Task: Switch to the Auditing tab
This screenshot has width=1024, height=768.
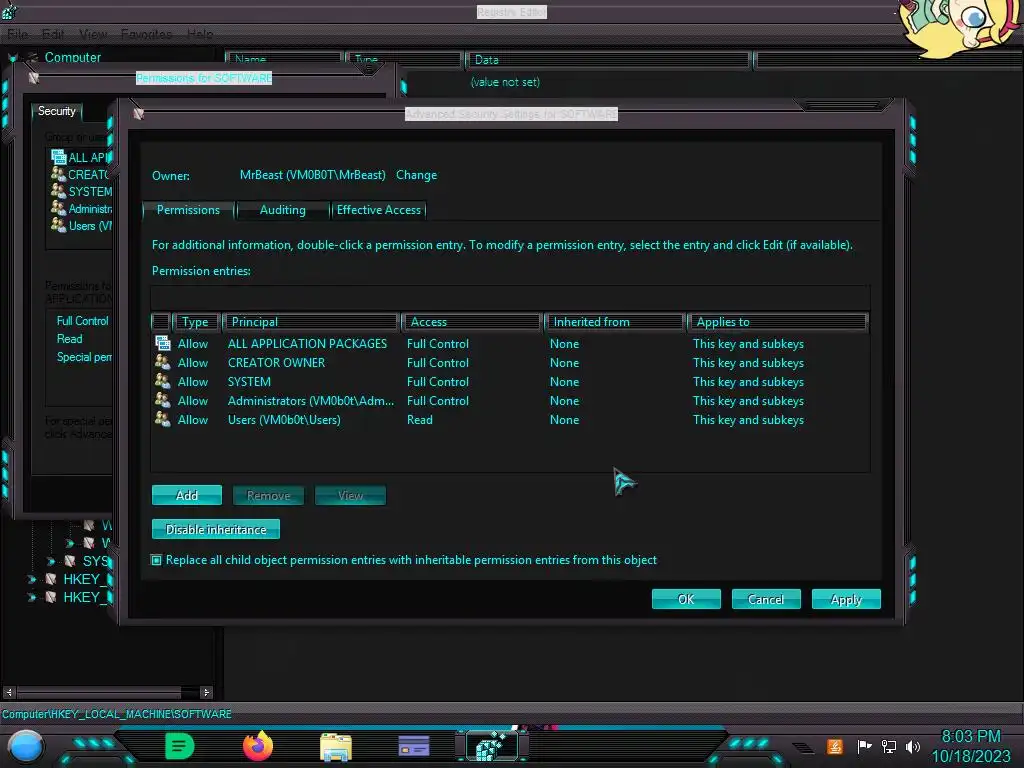Action: tap(282, 210)
